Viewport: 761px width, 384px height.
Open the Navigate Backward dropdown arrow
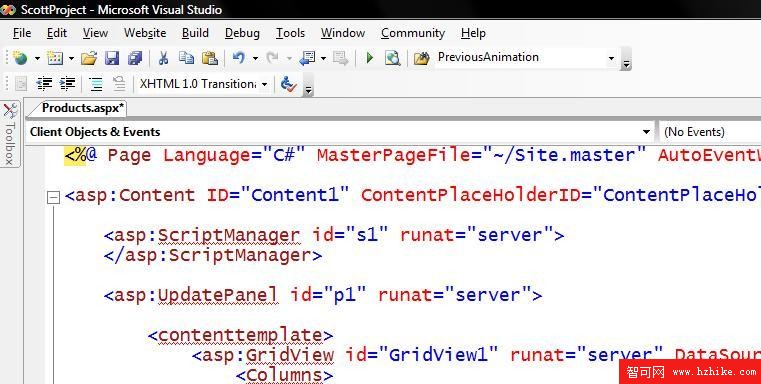pyautogui.click(x=324, y=59)
